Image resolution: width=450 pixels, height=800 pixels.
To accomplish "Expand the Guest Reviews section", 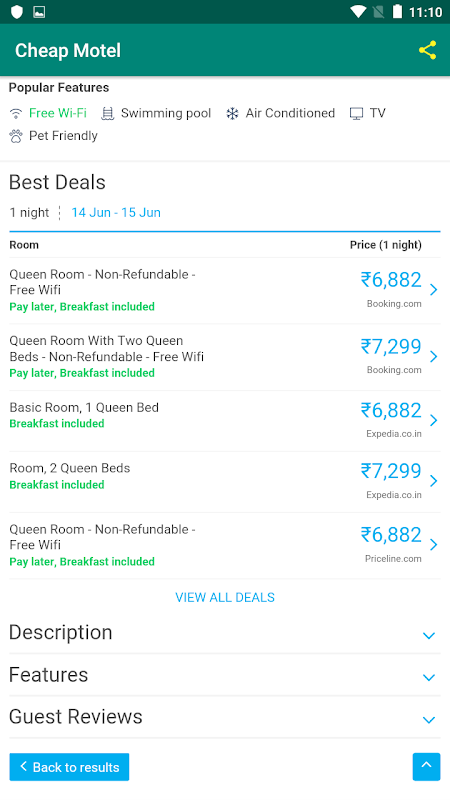I will 224,717.
